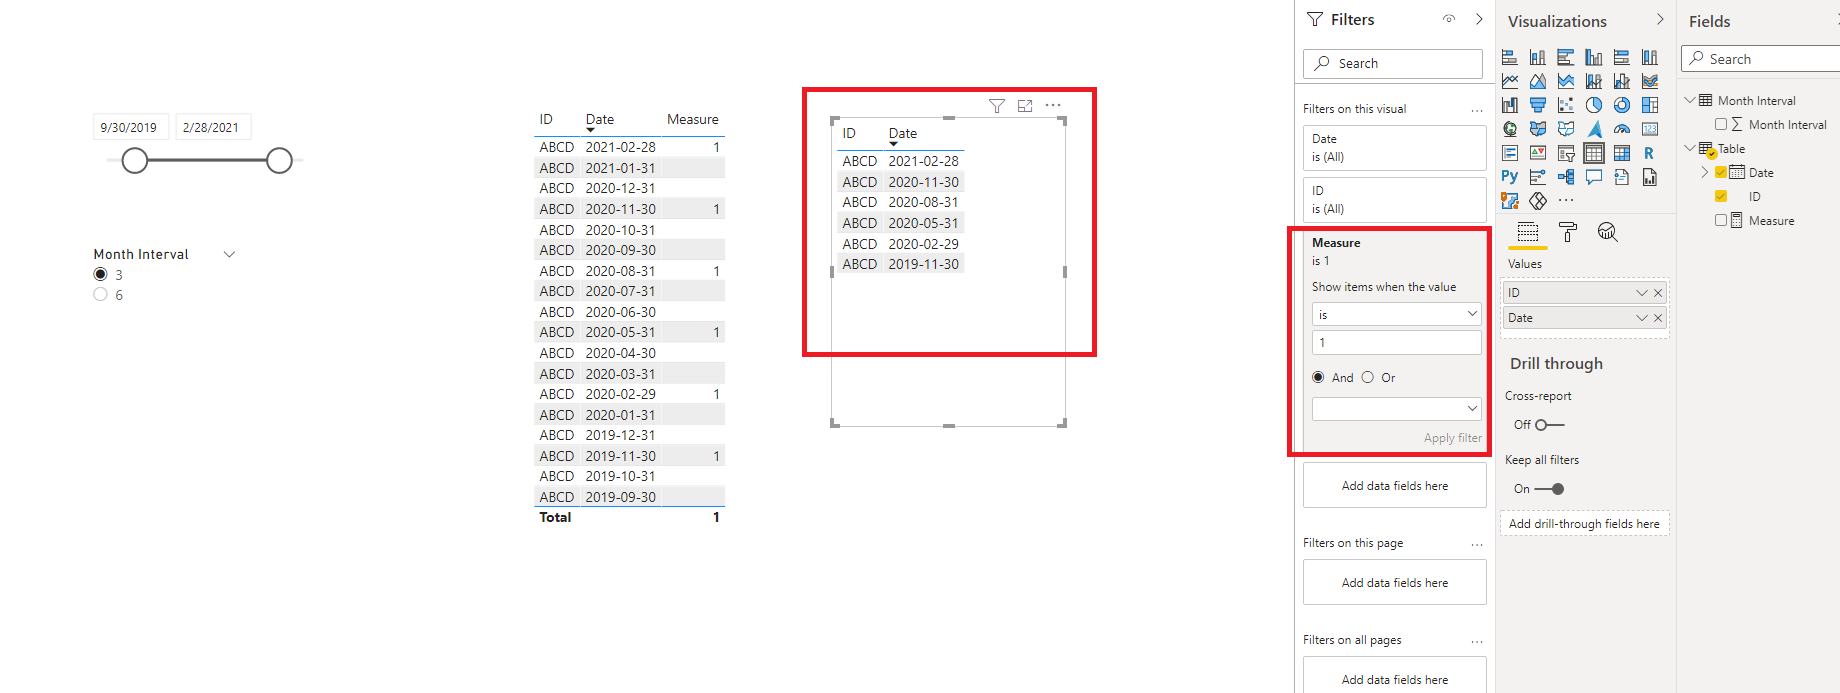
Task: Open the 'is' condition dropdown
Action: 1397,314
